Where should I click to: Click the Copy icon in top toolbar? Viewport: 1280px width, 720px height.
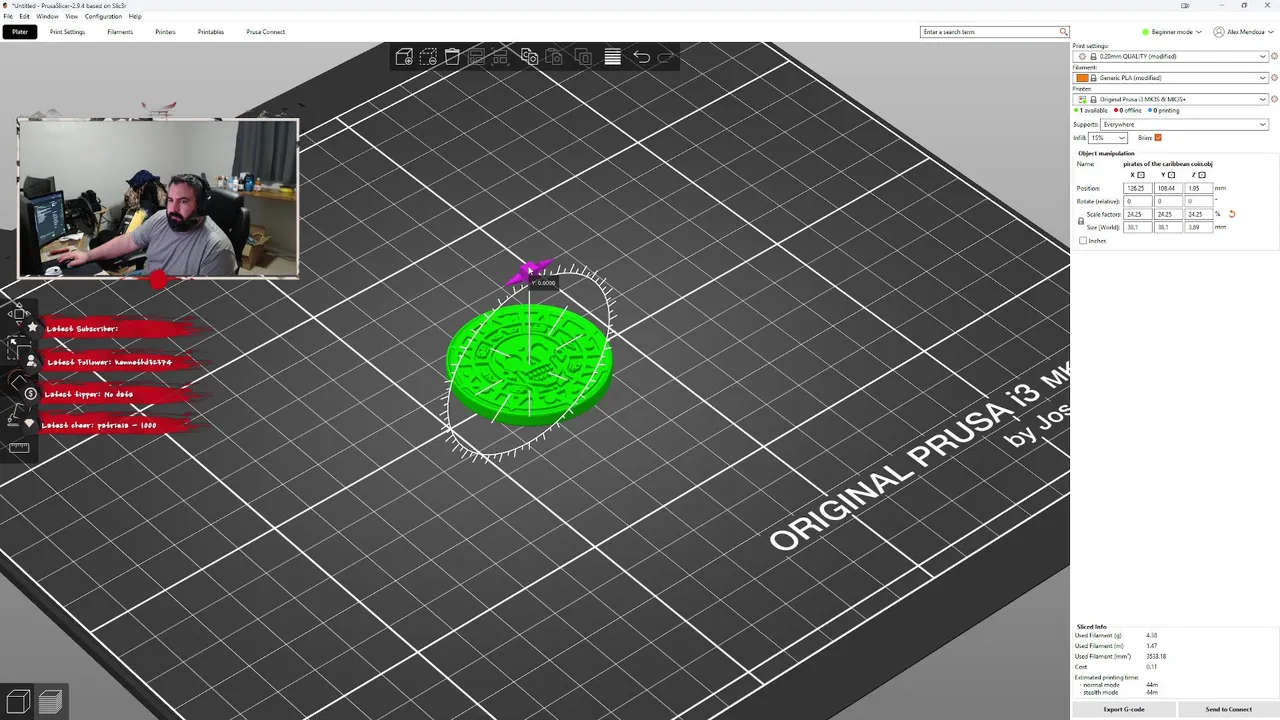point(529,57)
